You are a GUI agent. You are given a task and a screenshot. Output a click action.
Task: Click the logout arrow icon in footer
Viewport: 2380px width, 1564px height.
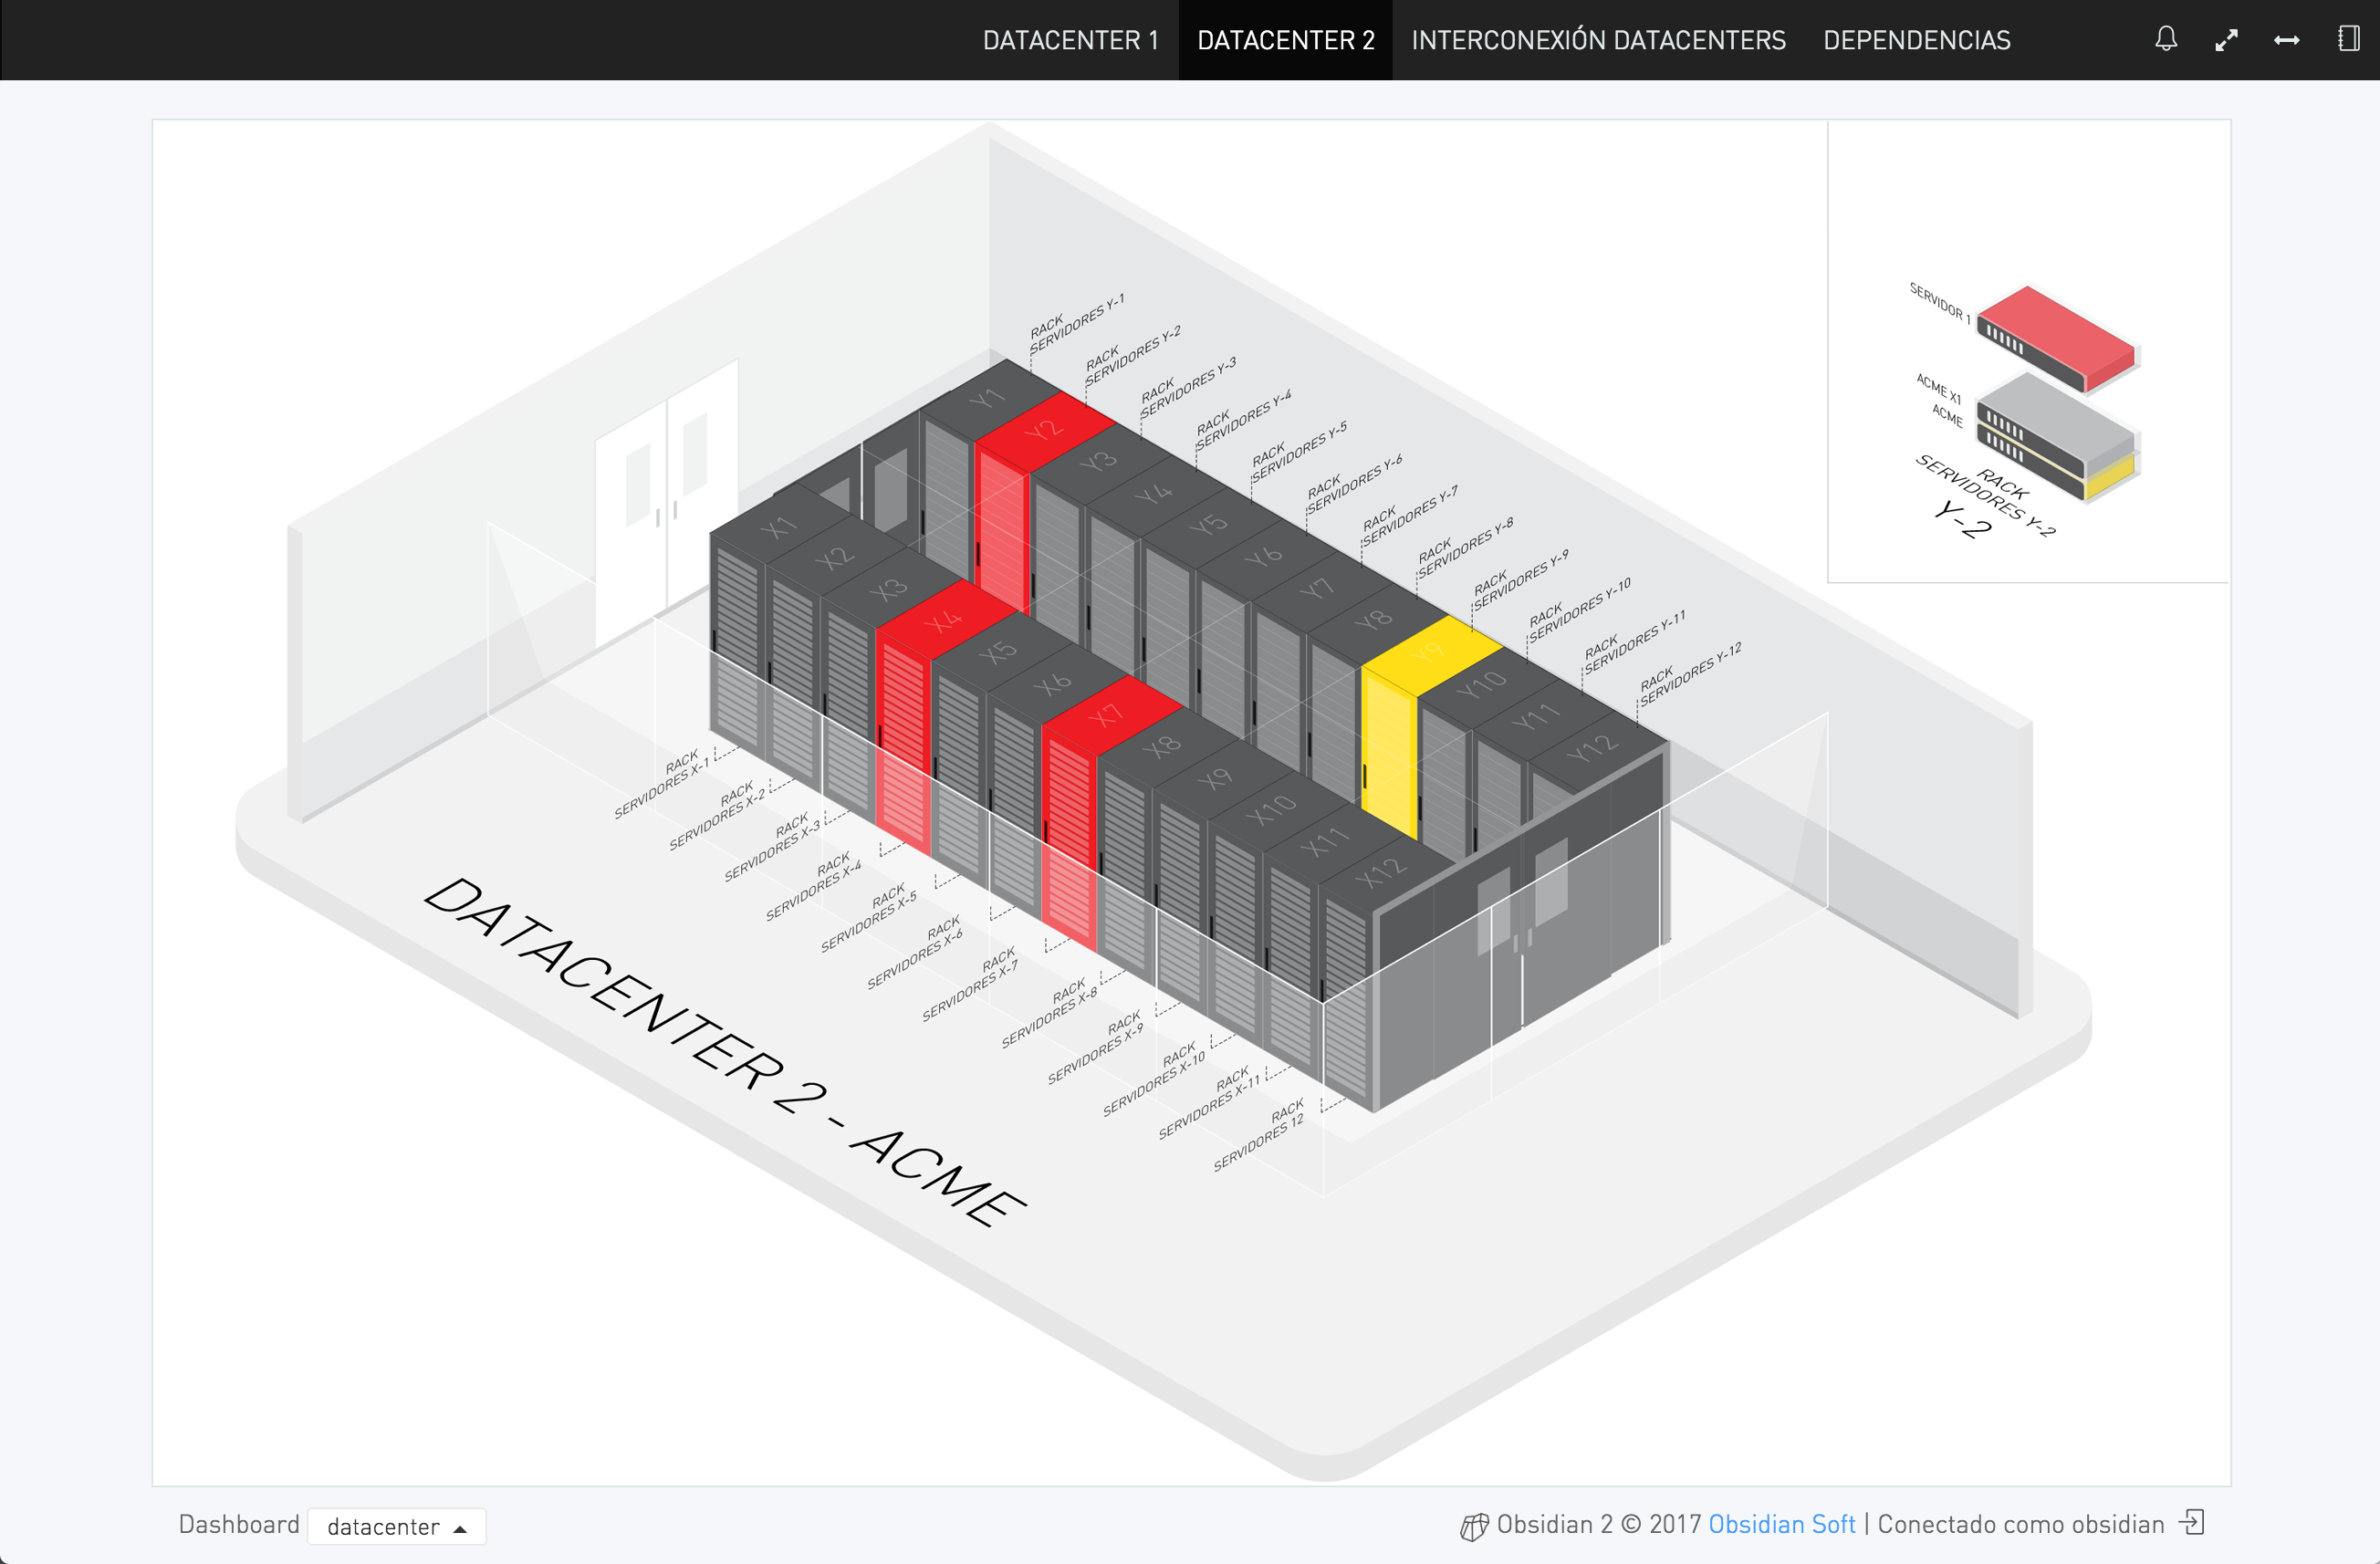click(x=2191, y=1522)
